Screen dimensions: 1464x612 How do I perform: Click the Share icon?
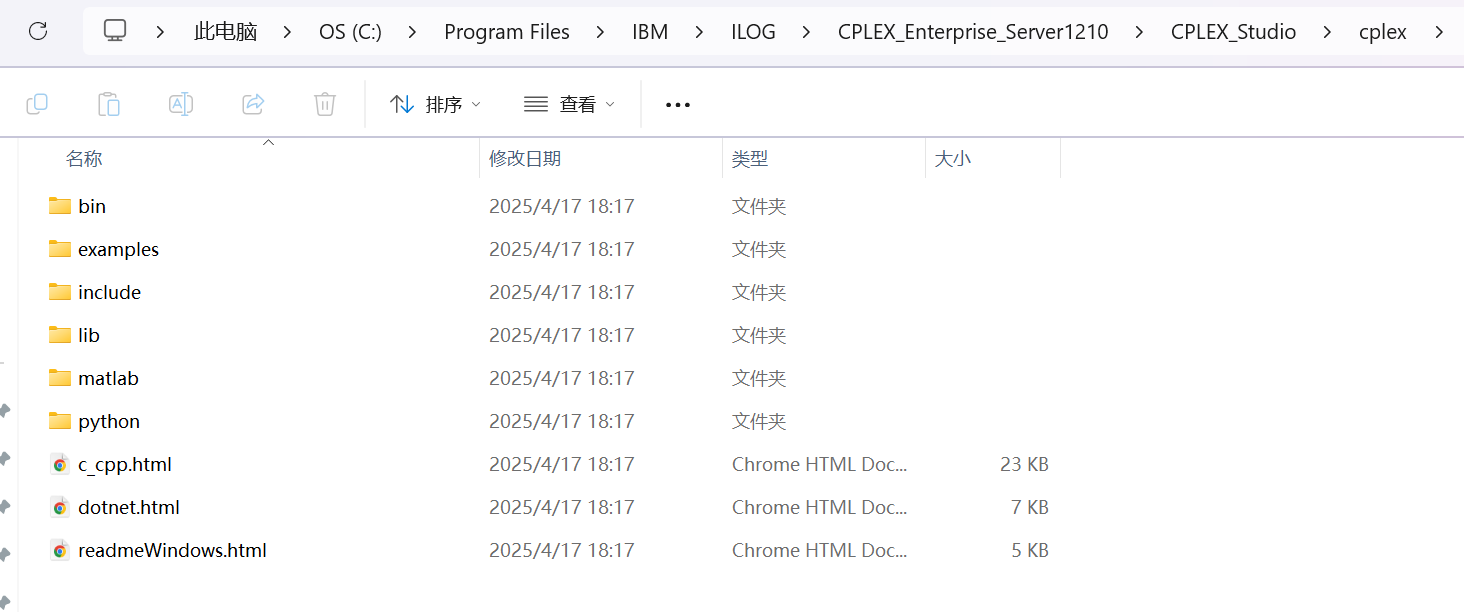click(252, 103)
